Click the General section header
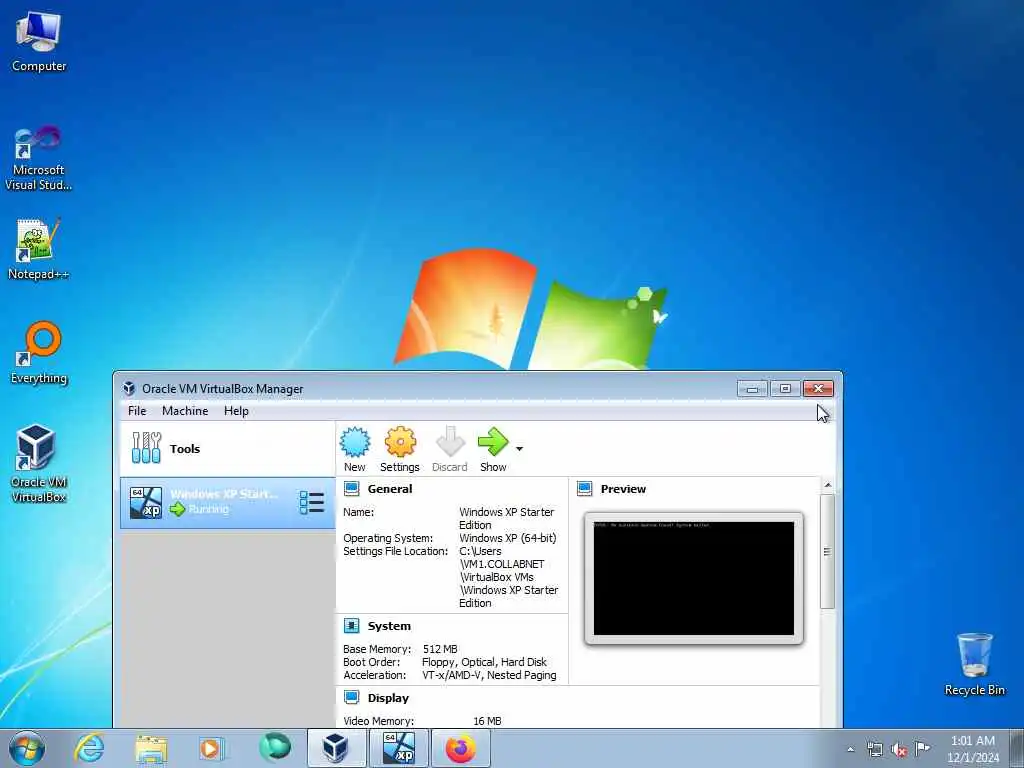1024x768 pixels. [390, 488]
